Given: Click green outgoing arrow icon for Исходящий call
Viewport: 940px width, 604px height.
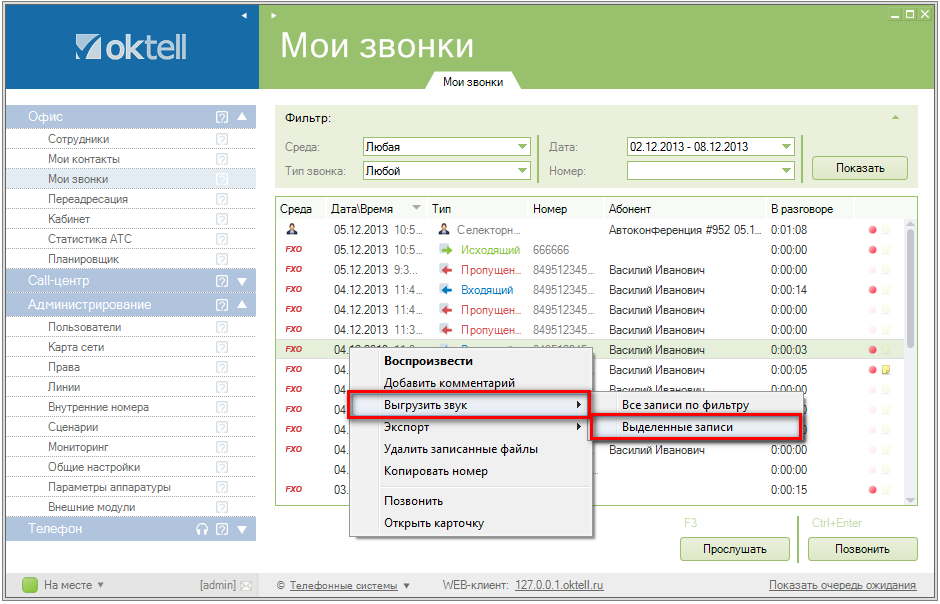Looking at the screenshot, I should click(x=446, y=250).
